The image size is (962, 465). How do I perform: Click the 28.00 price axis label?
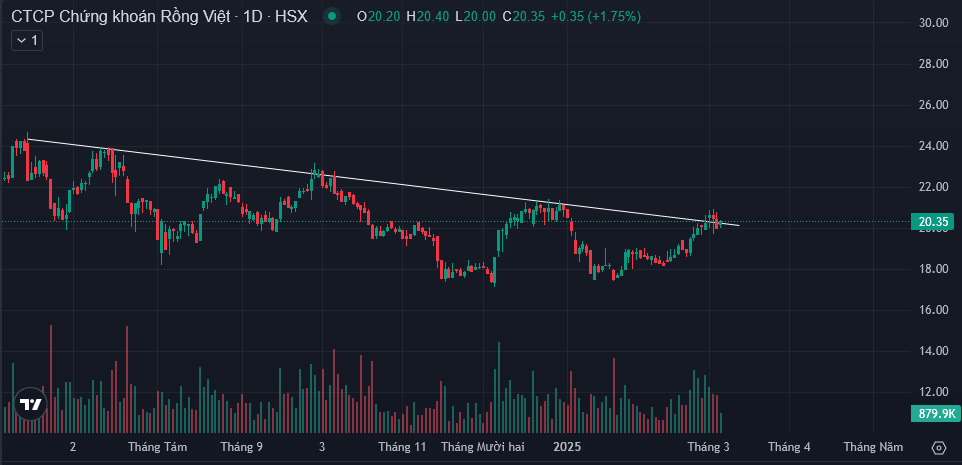tap(933, 64)
